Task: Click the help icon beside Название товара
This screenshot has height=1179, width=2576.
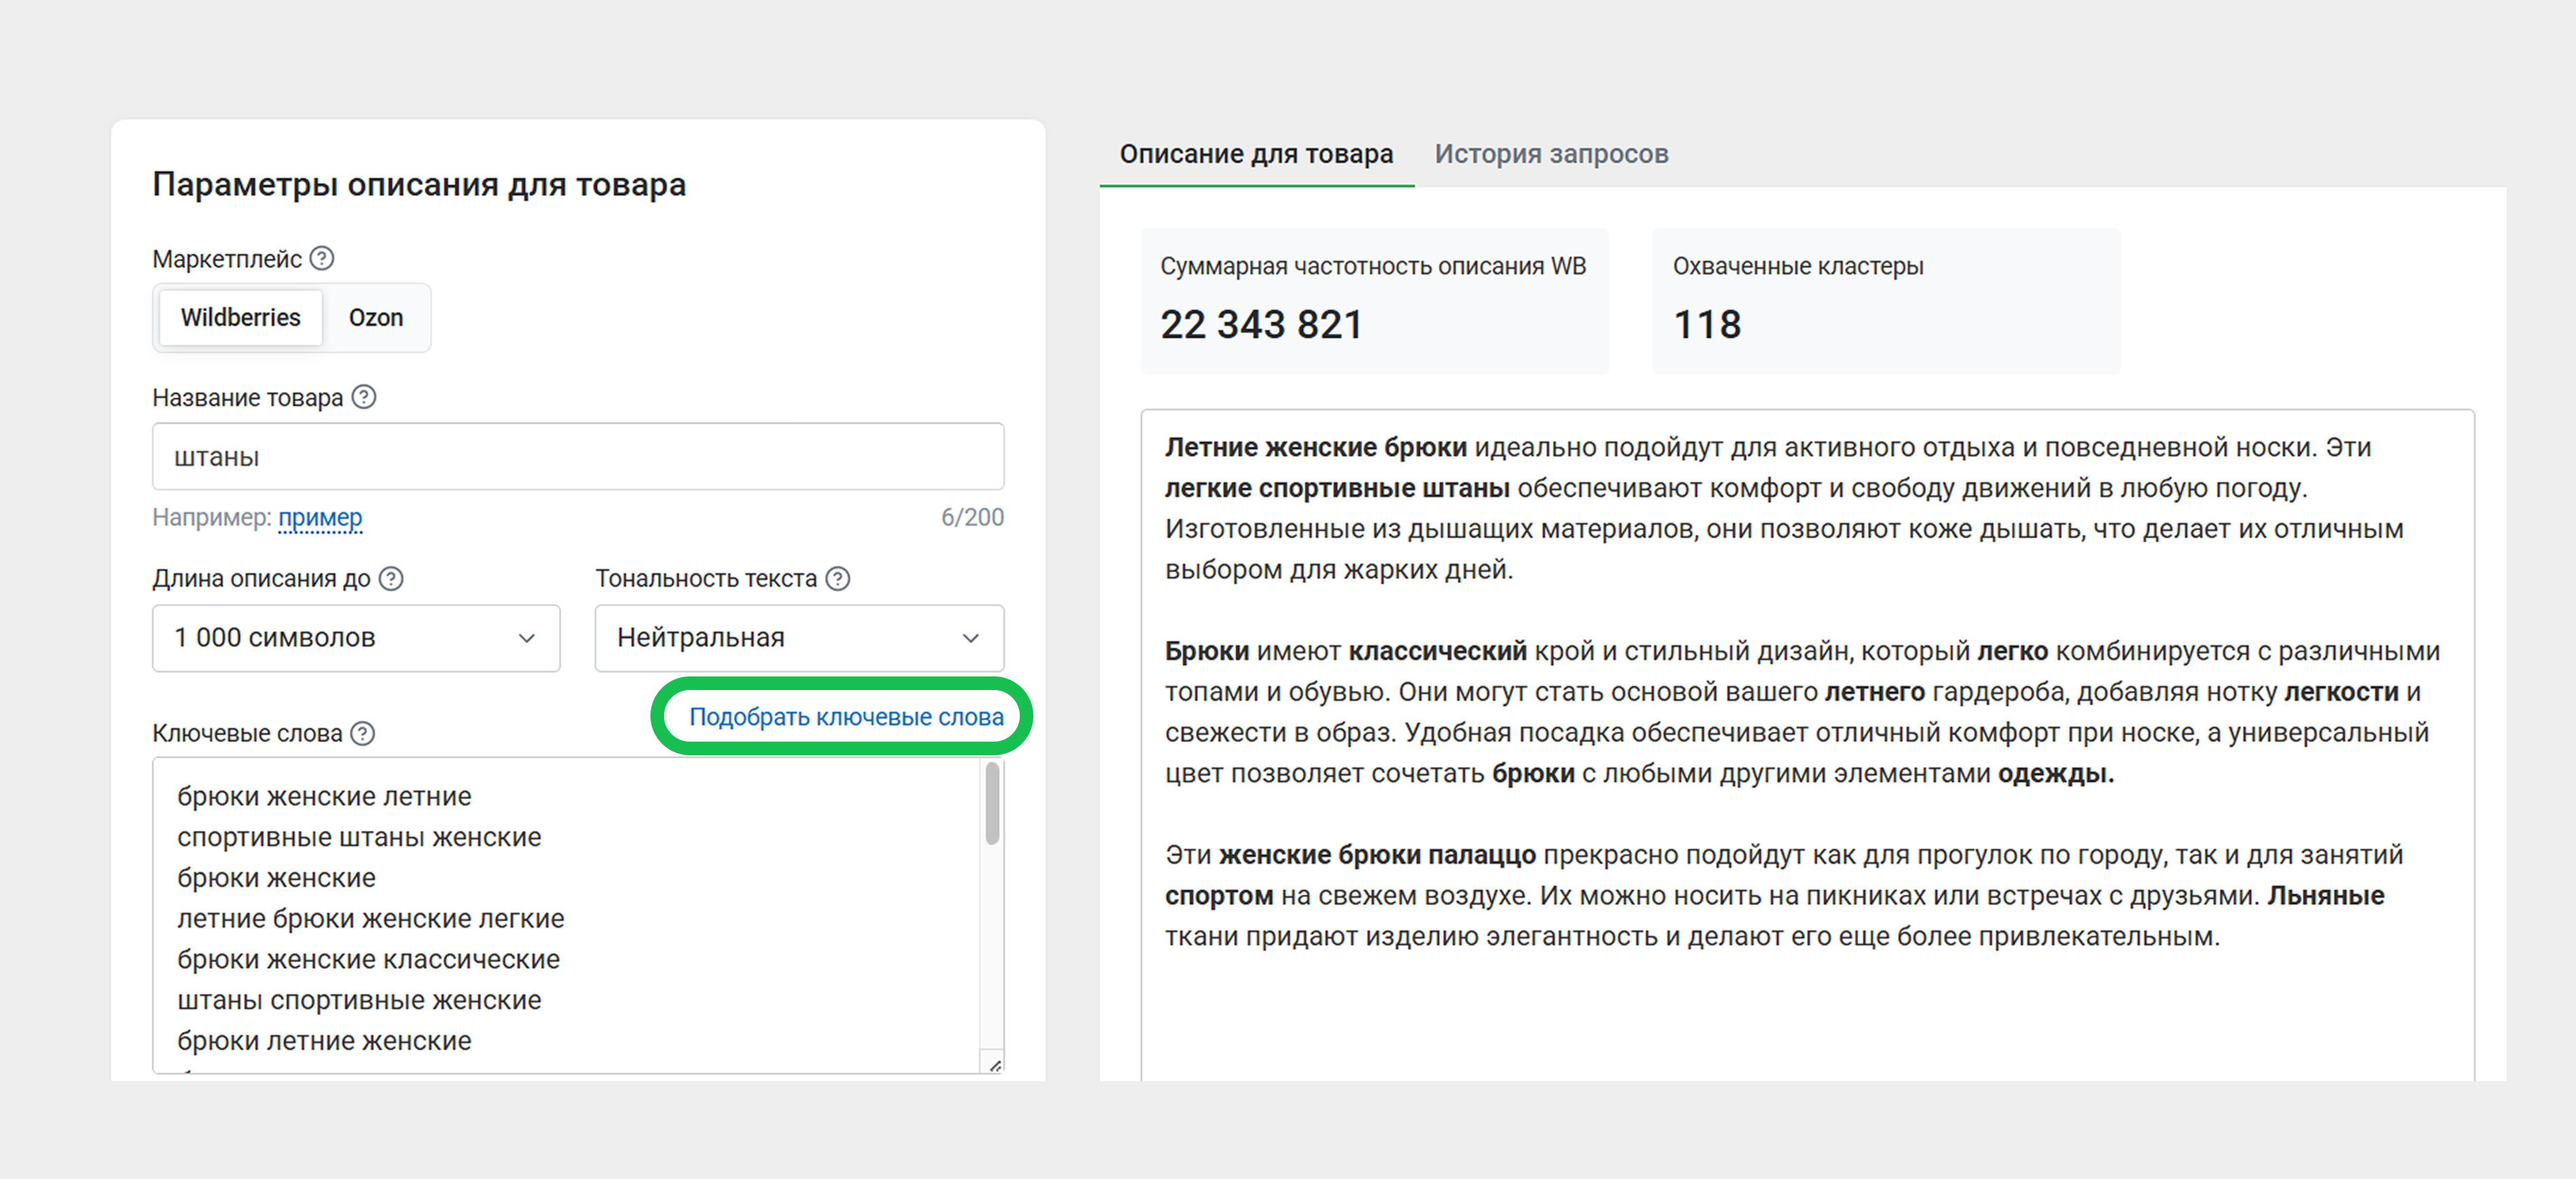Action: (x=364, y=397)
